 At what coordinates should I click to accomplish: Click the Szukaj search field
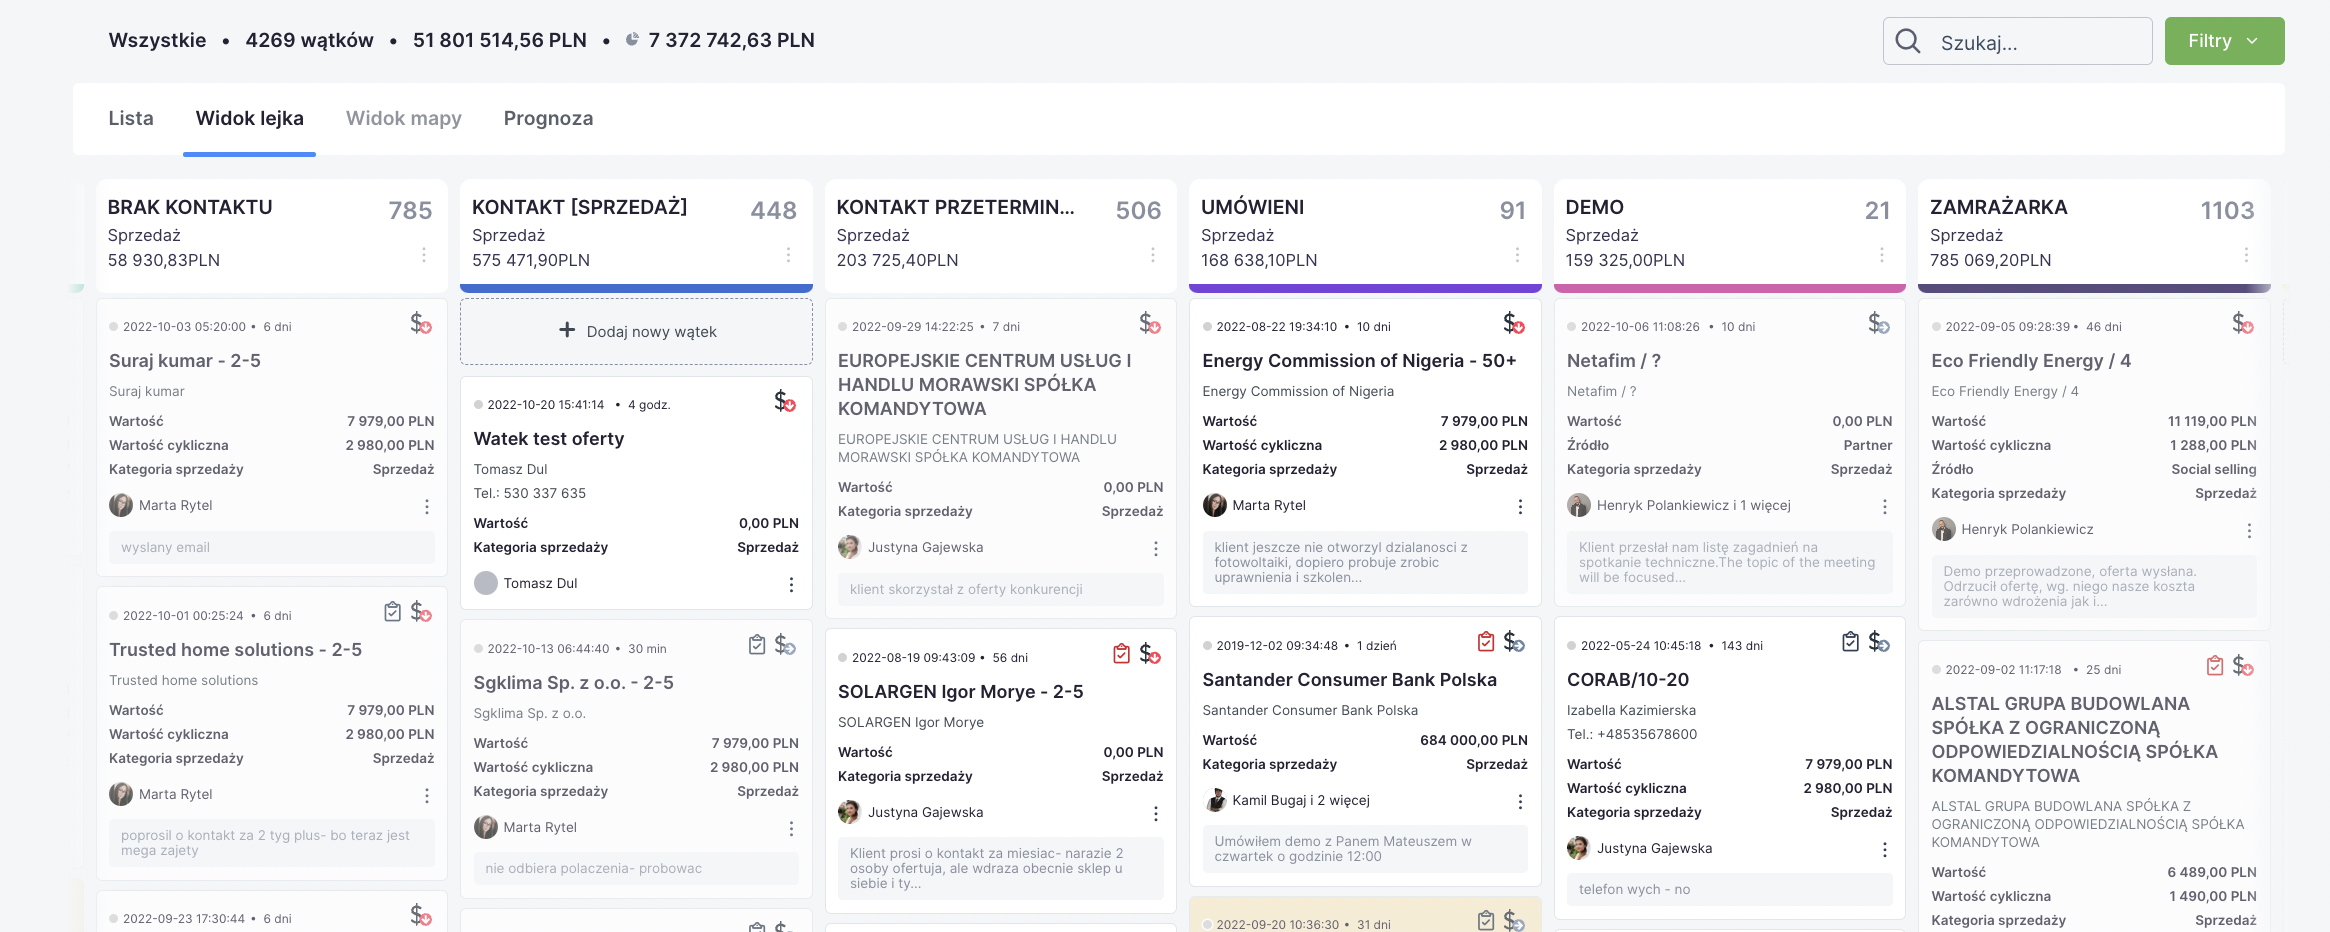(2030, 42)
